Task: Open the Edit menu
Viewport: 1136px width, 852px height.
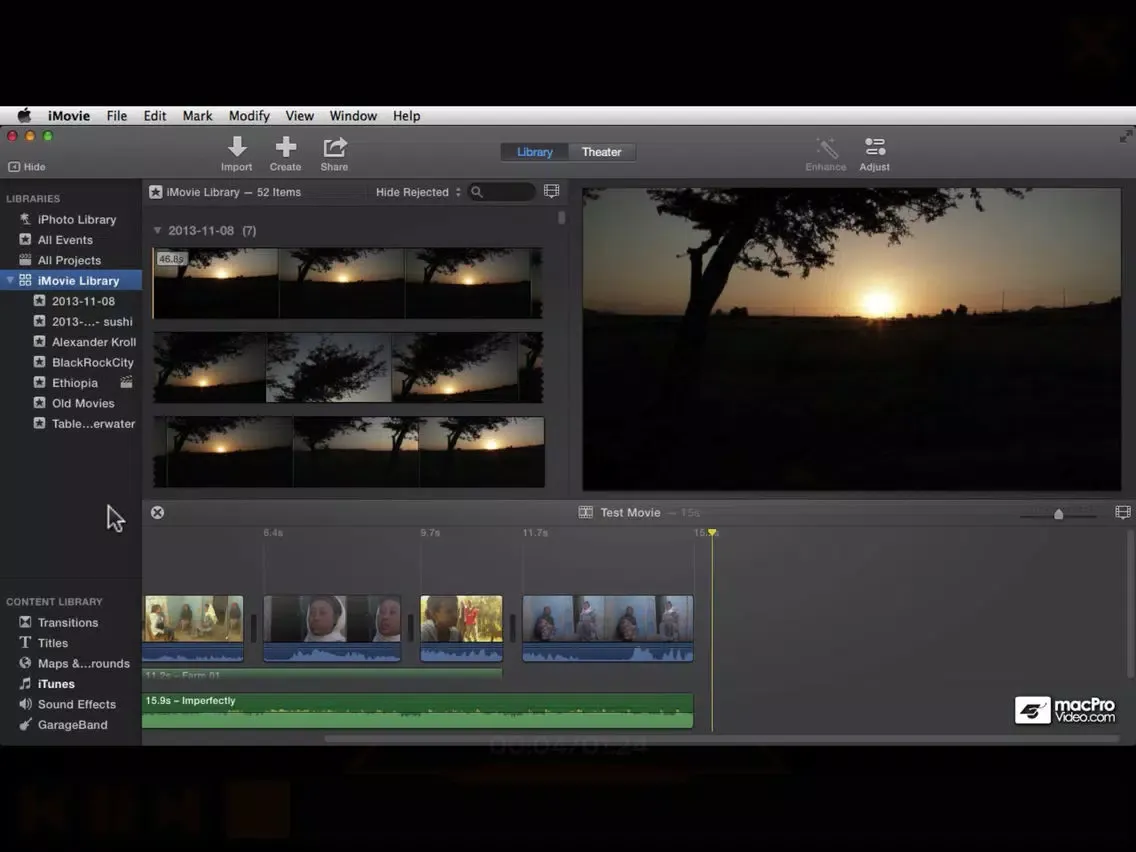Action: click(155, 116)
